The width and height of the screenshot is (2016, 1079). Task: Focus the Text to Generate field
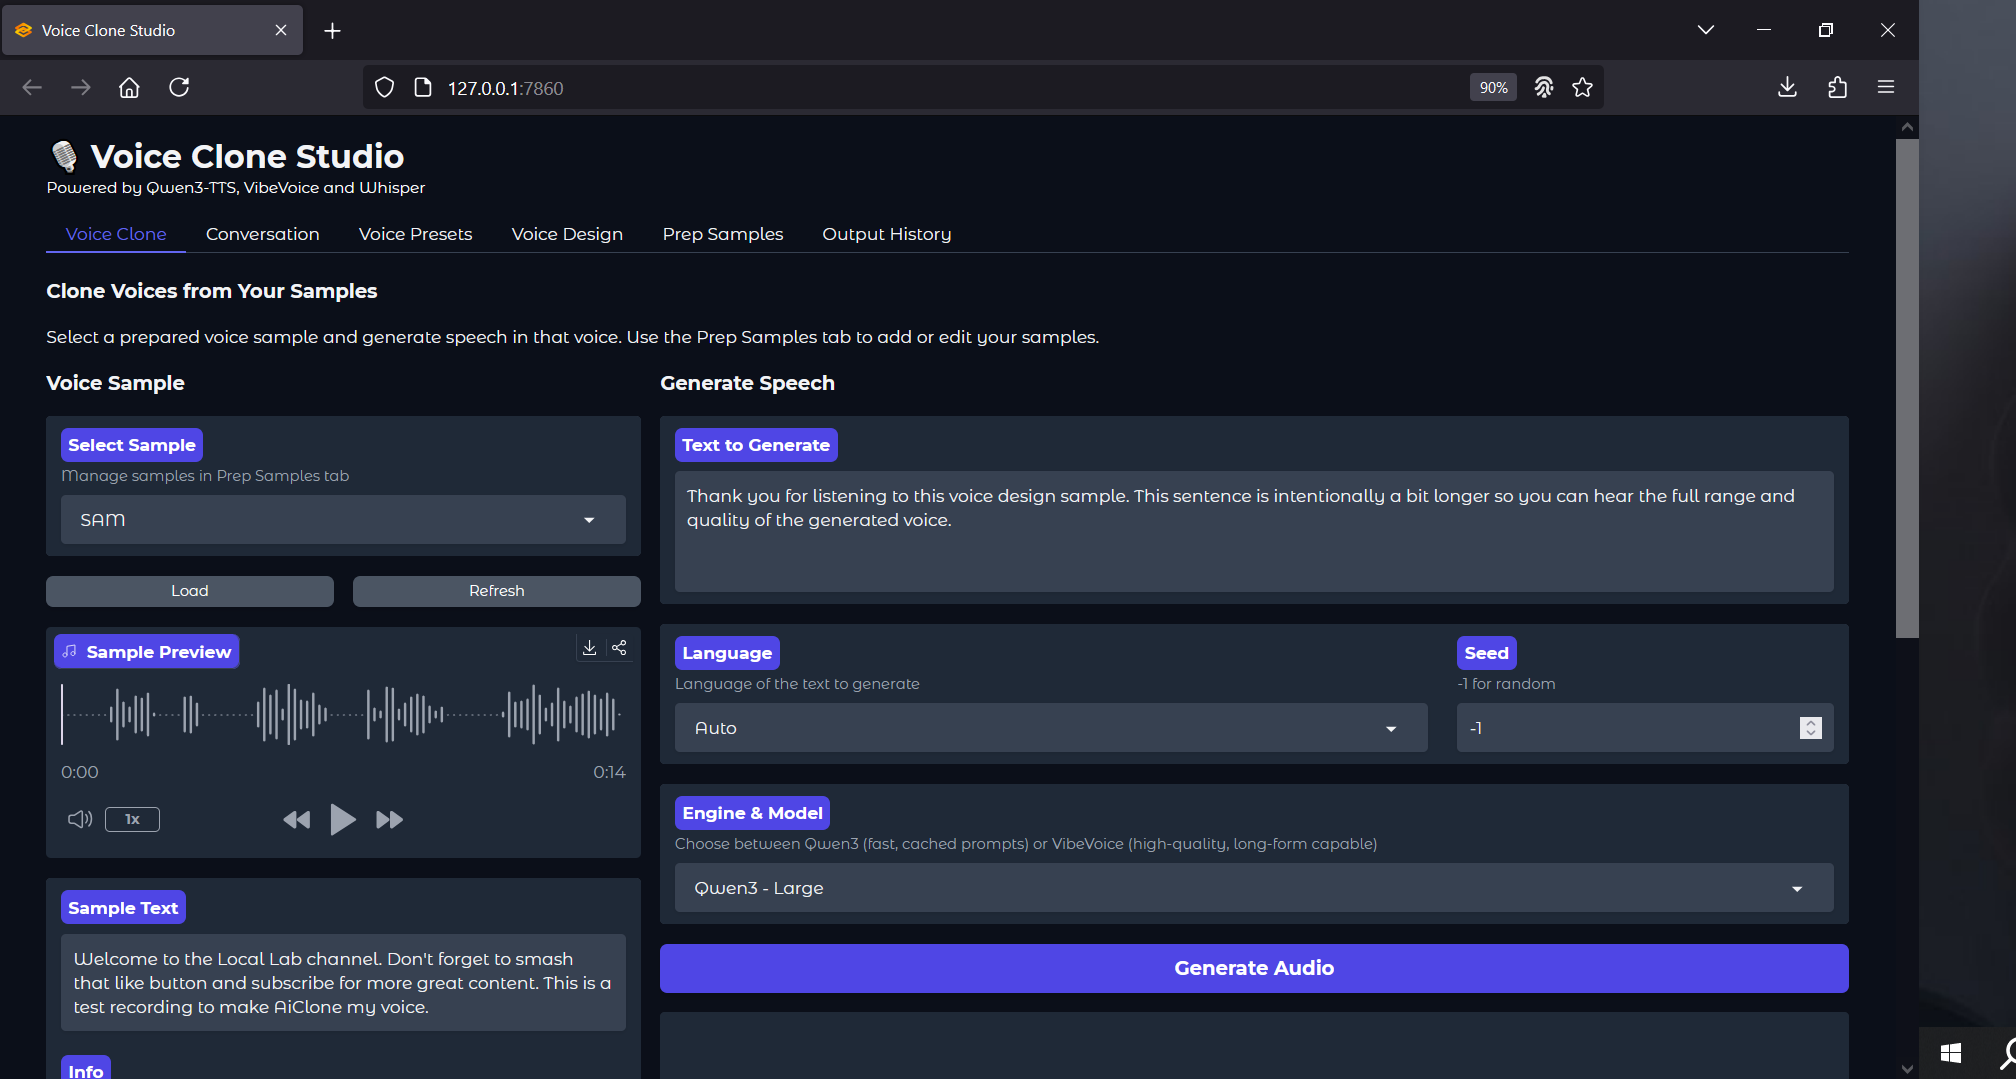1254,531
